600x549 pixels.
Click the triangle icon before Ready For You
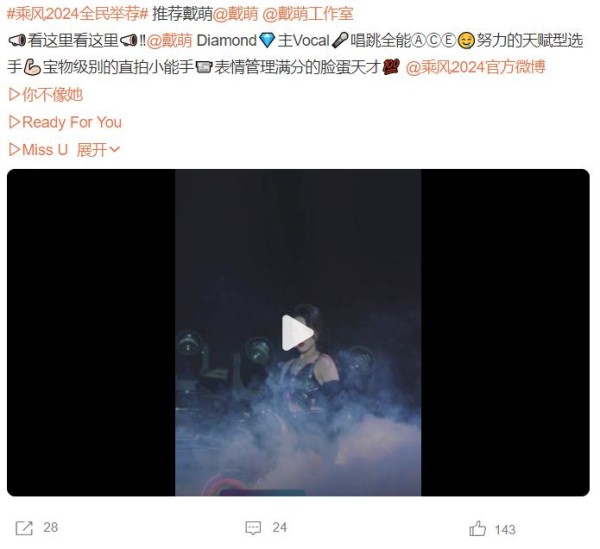14,122
